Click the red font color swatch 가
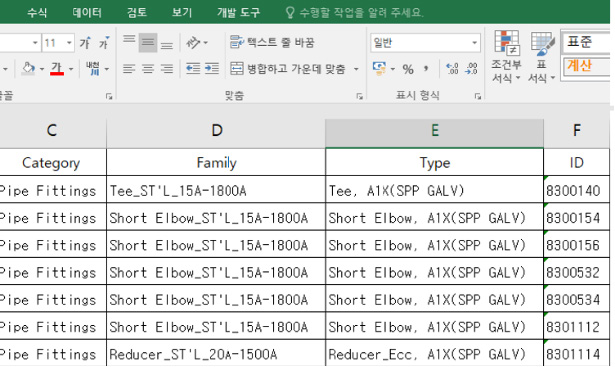The height and width of the screenshot is (367, 615). tap(57, 69)
